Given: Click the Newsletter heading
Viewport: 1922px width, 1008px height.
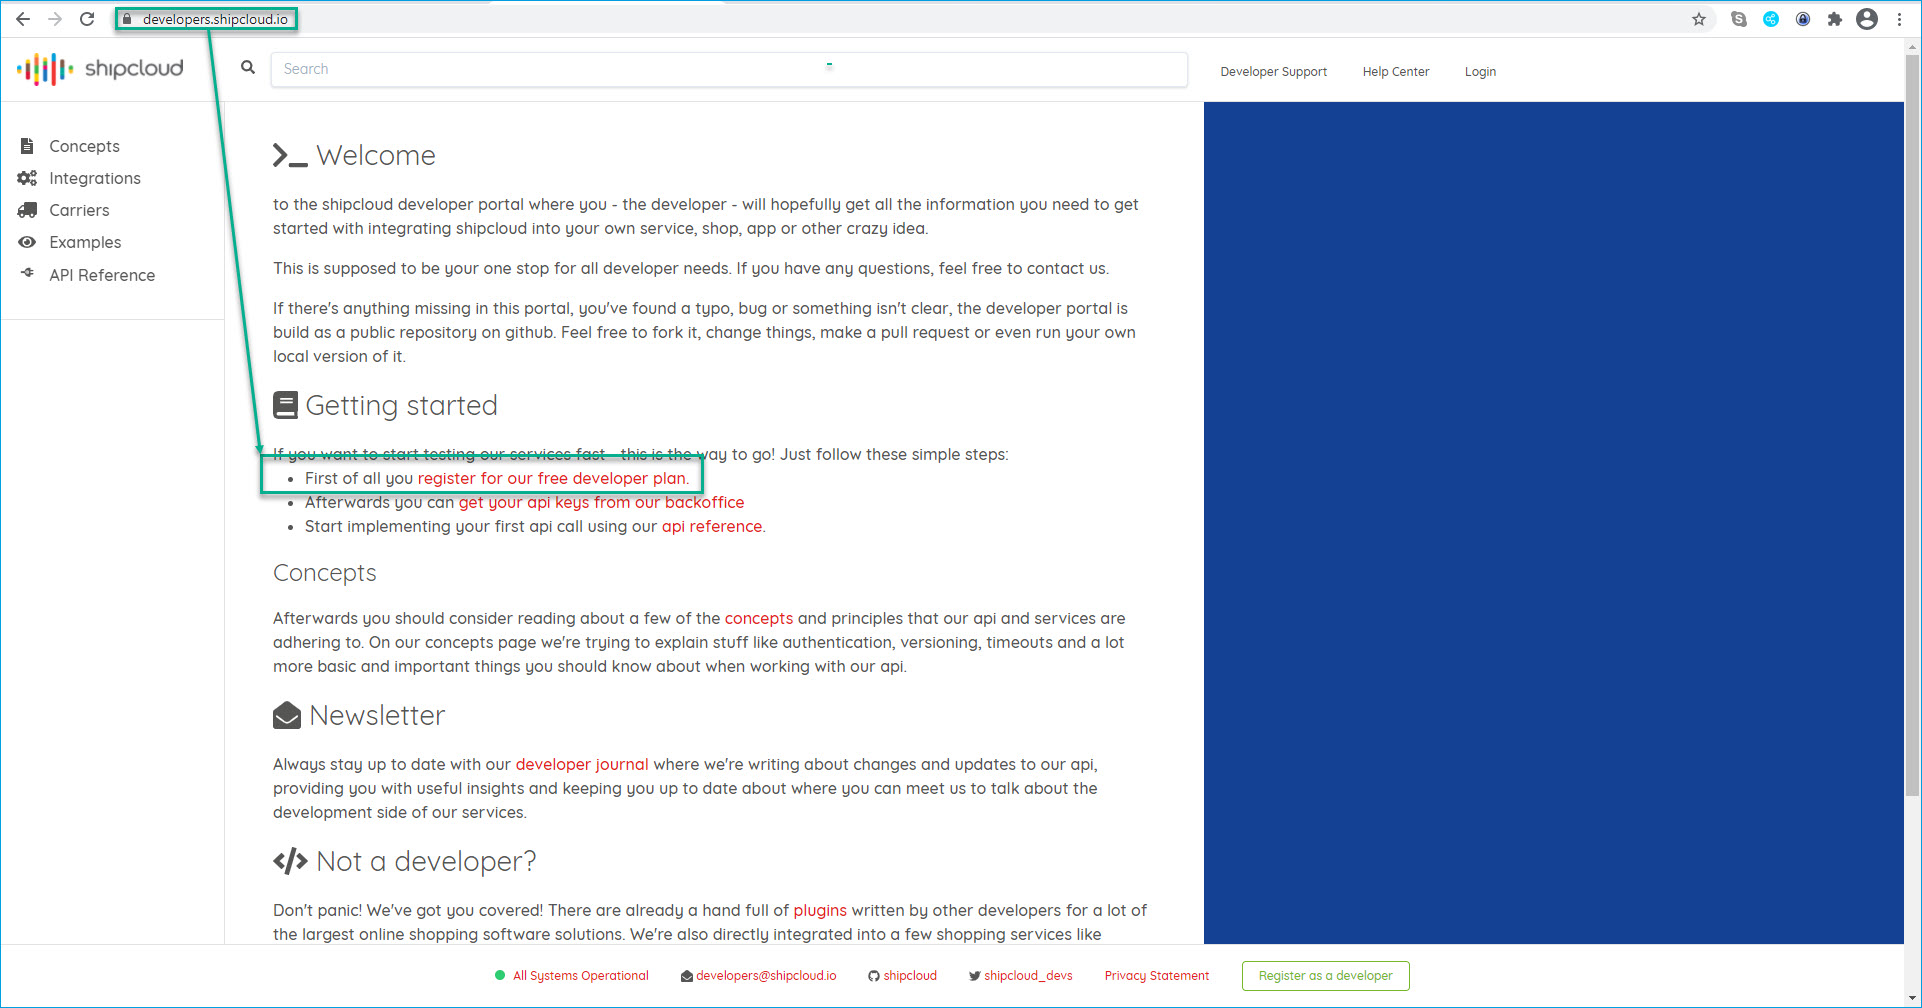Looking at the screenshot, I should (377, 715).
